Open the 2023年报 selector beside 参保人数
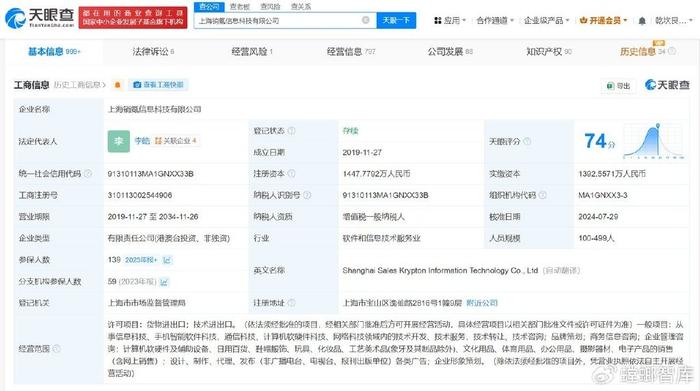700x391 pixels. [x=141, y=260]
